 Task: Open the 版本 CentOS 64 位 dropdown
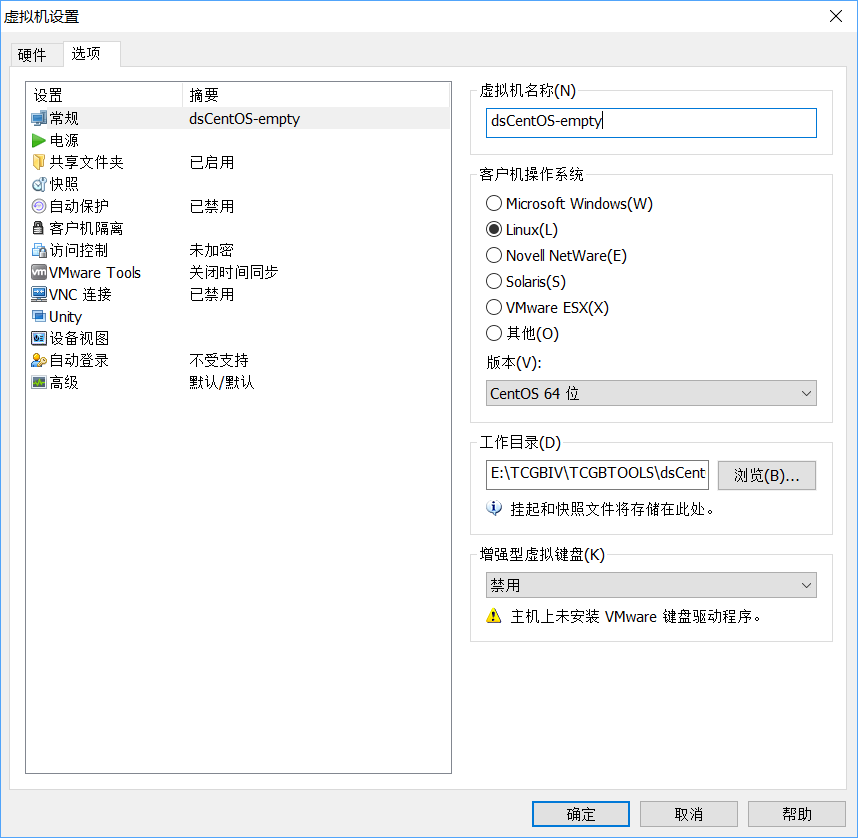pos(651,394)
